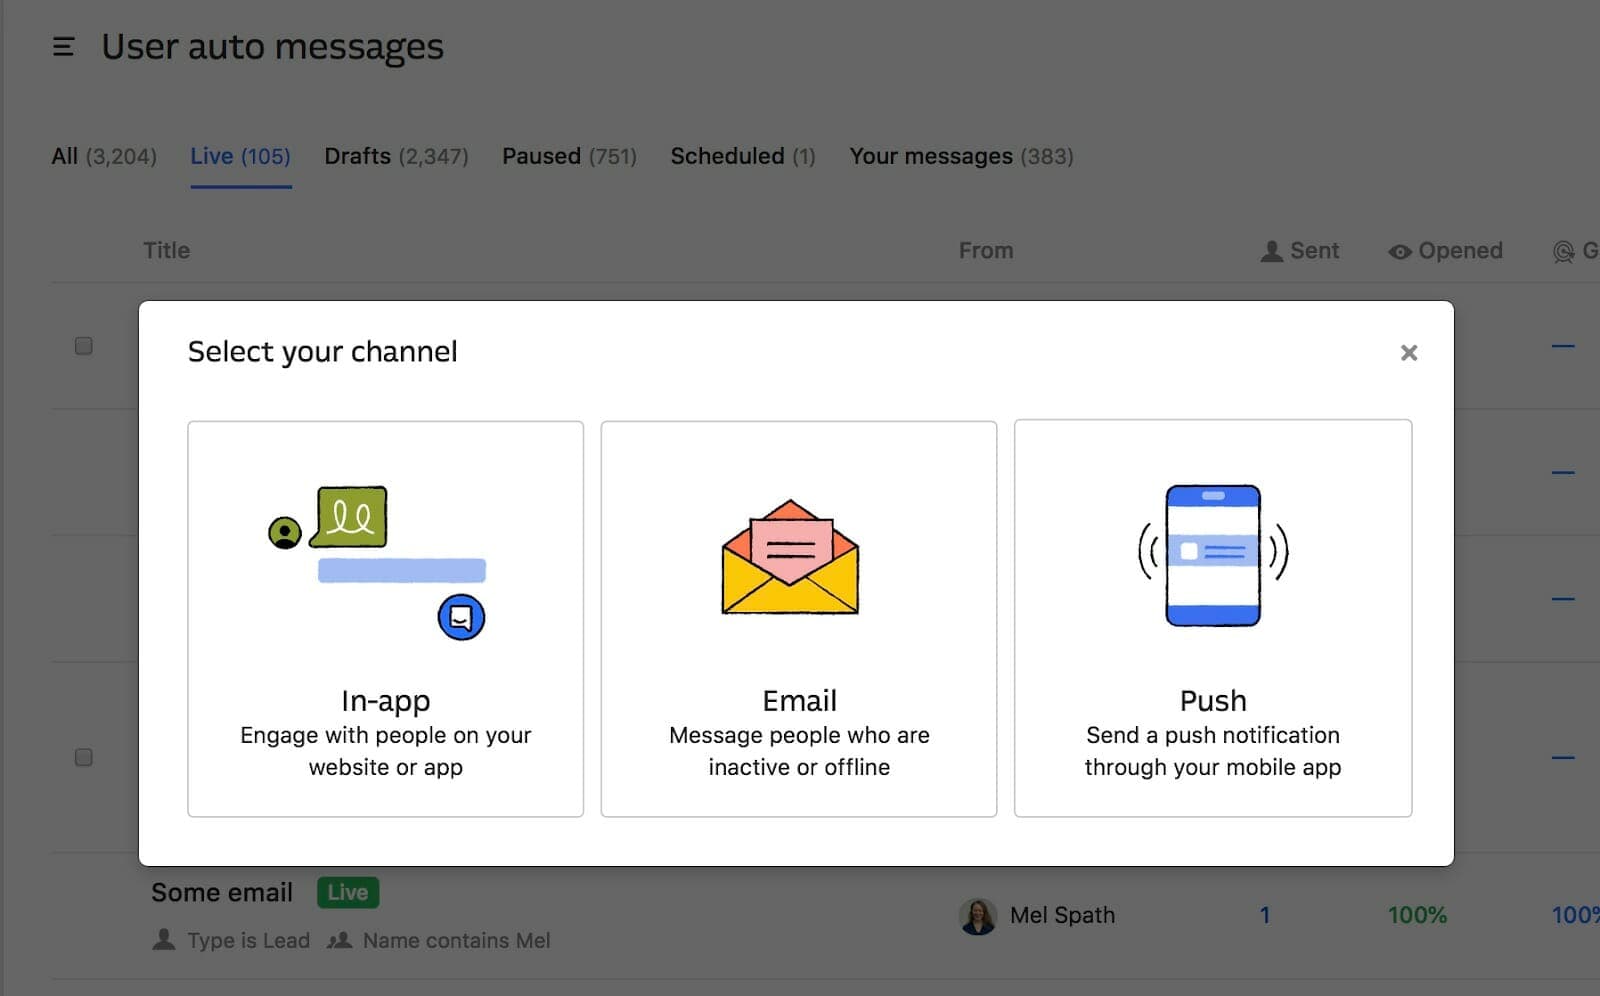Choose the Push channel card
The height and width of the screenshot is (996, 1600).
(x=1213, y=619)
